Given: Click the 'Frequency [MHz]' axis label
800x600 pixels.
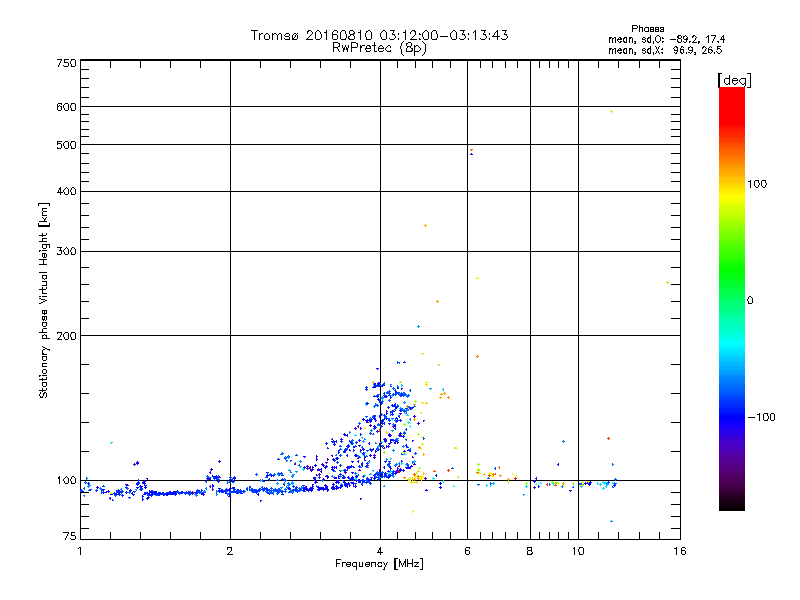Looking at the screenshot, I should [x=379, y=564].
